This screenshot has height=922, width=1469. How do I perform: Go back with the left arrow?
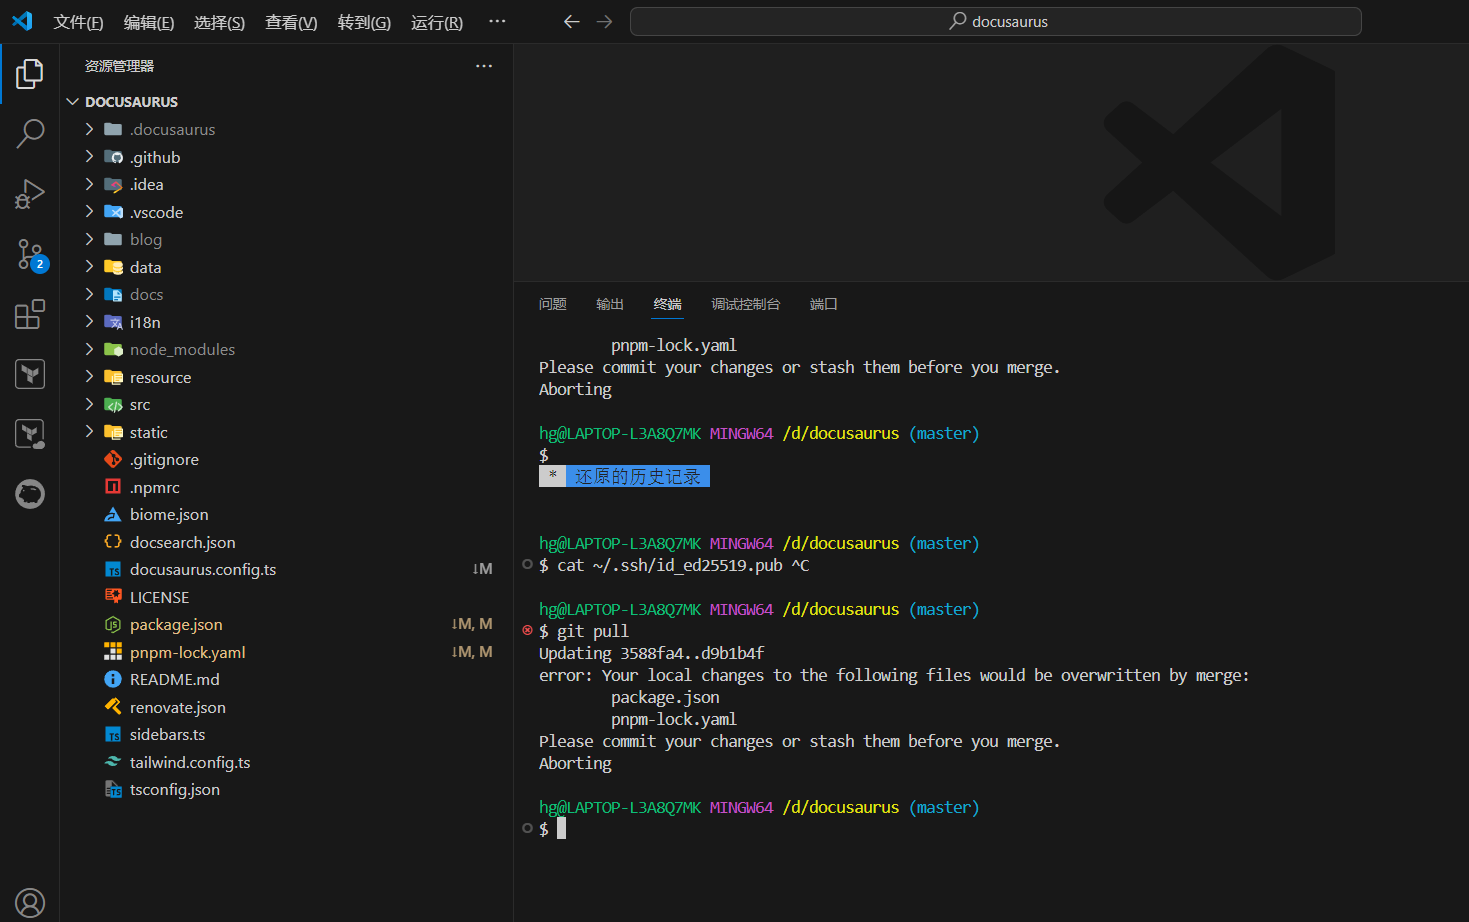pos(571,21)
